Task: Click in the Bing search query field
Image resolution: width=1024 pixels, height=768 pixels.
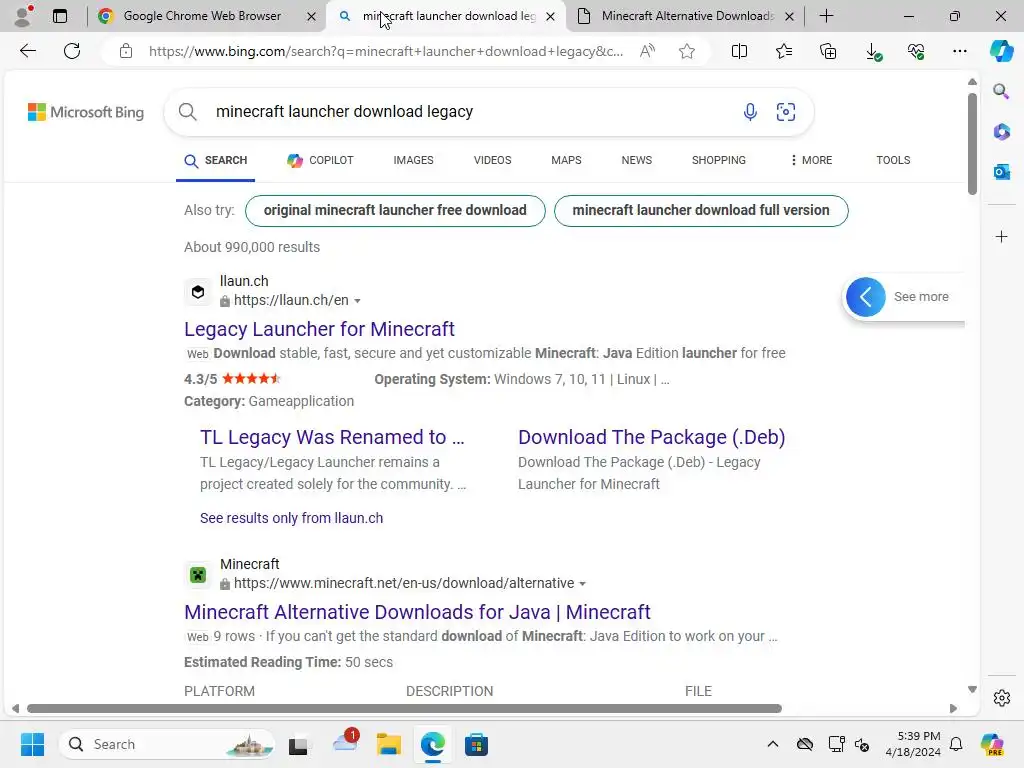Action: [x=470, y=112]
